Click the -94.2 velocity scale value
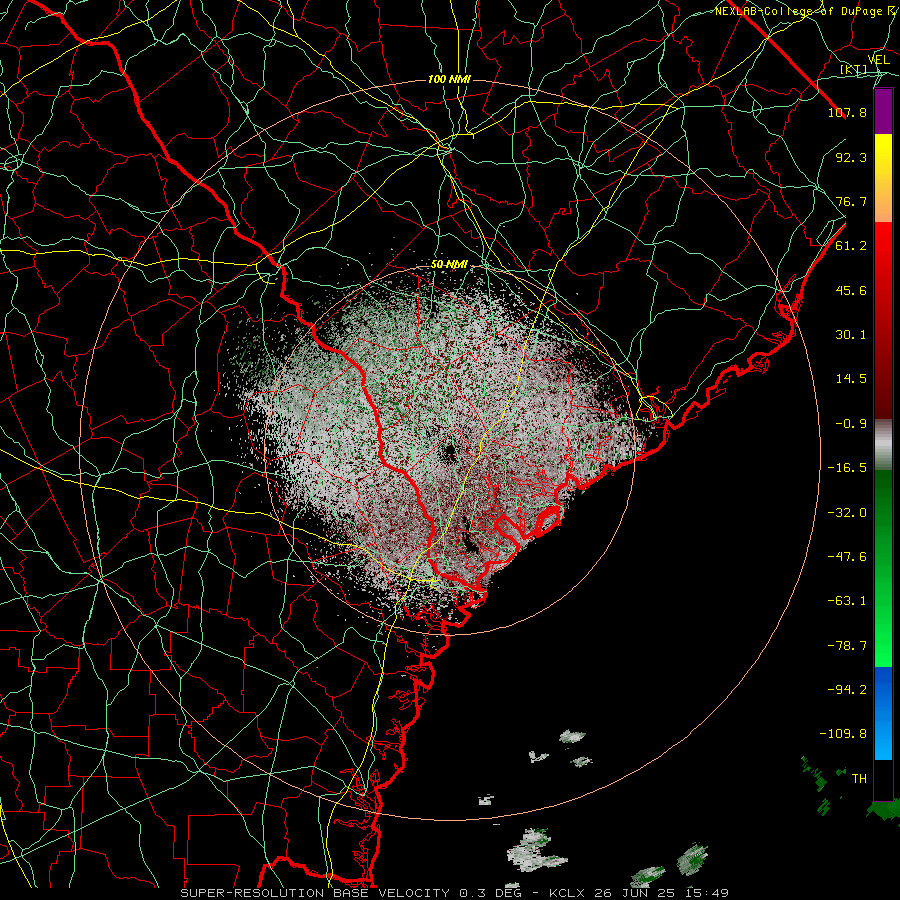 pos(847,690)
